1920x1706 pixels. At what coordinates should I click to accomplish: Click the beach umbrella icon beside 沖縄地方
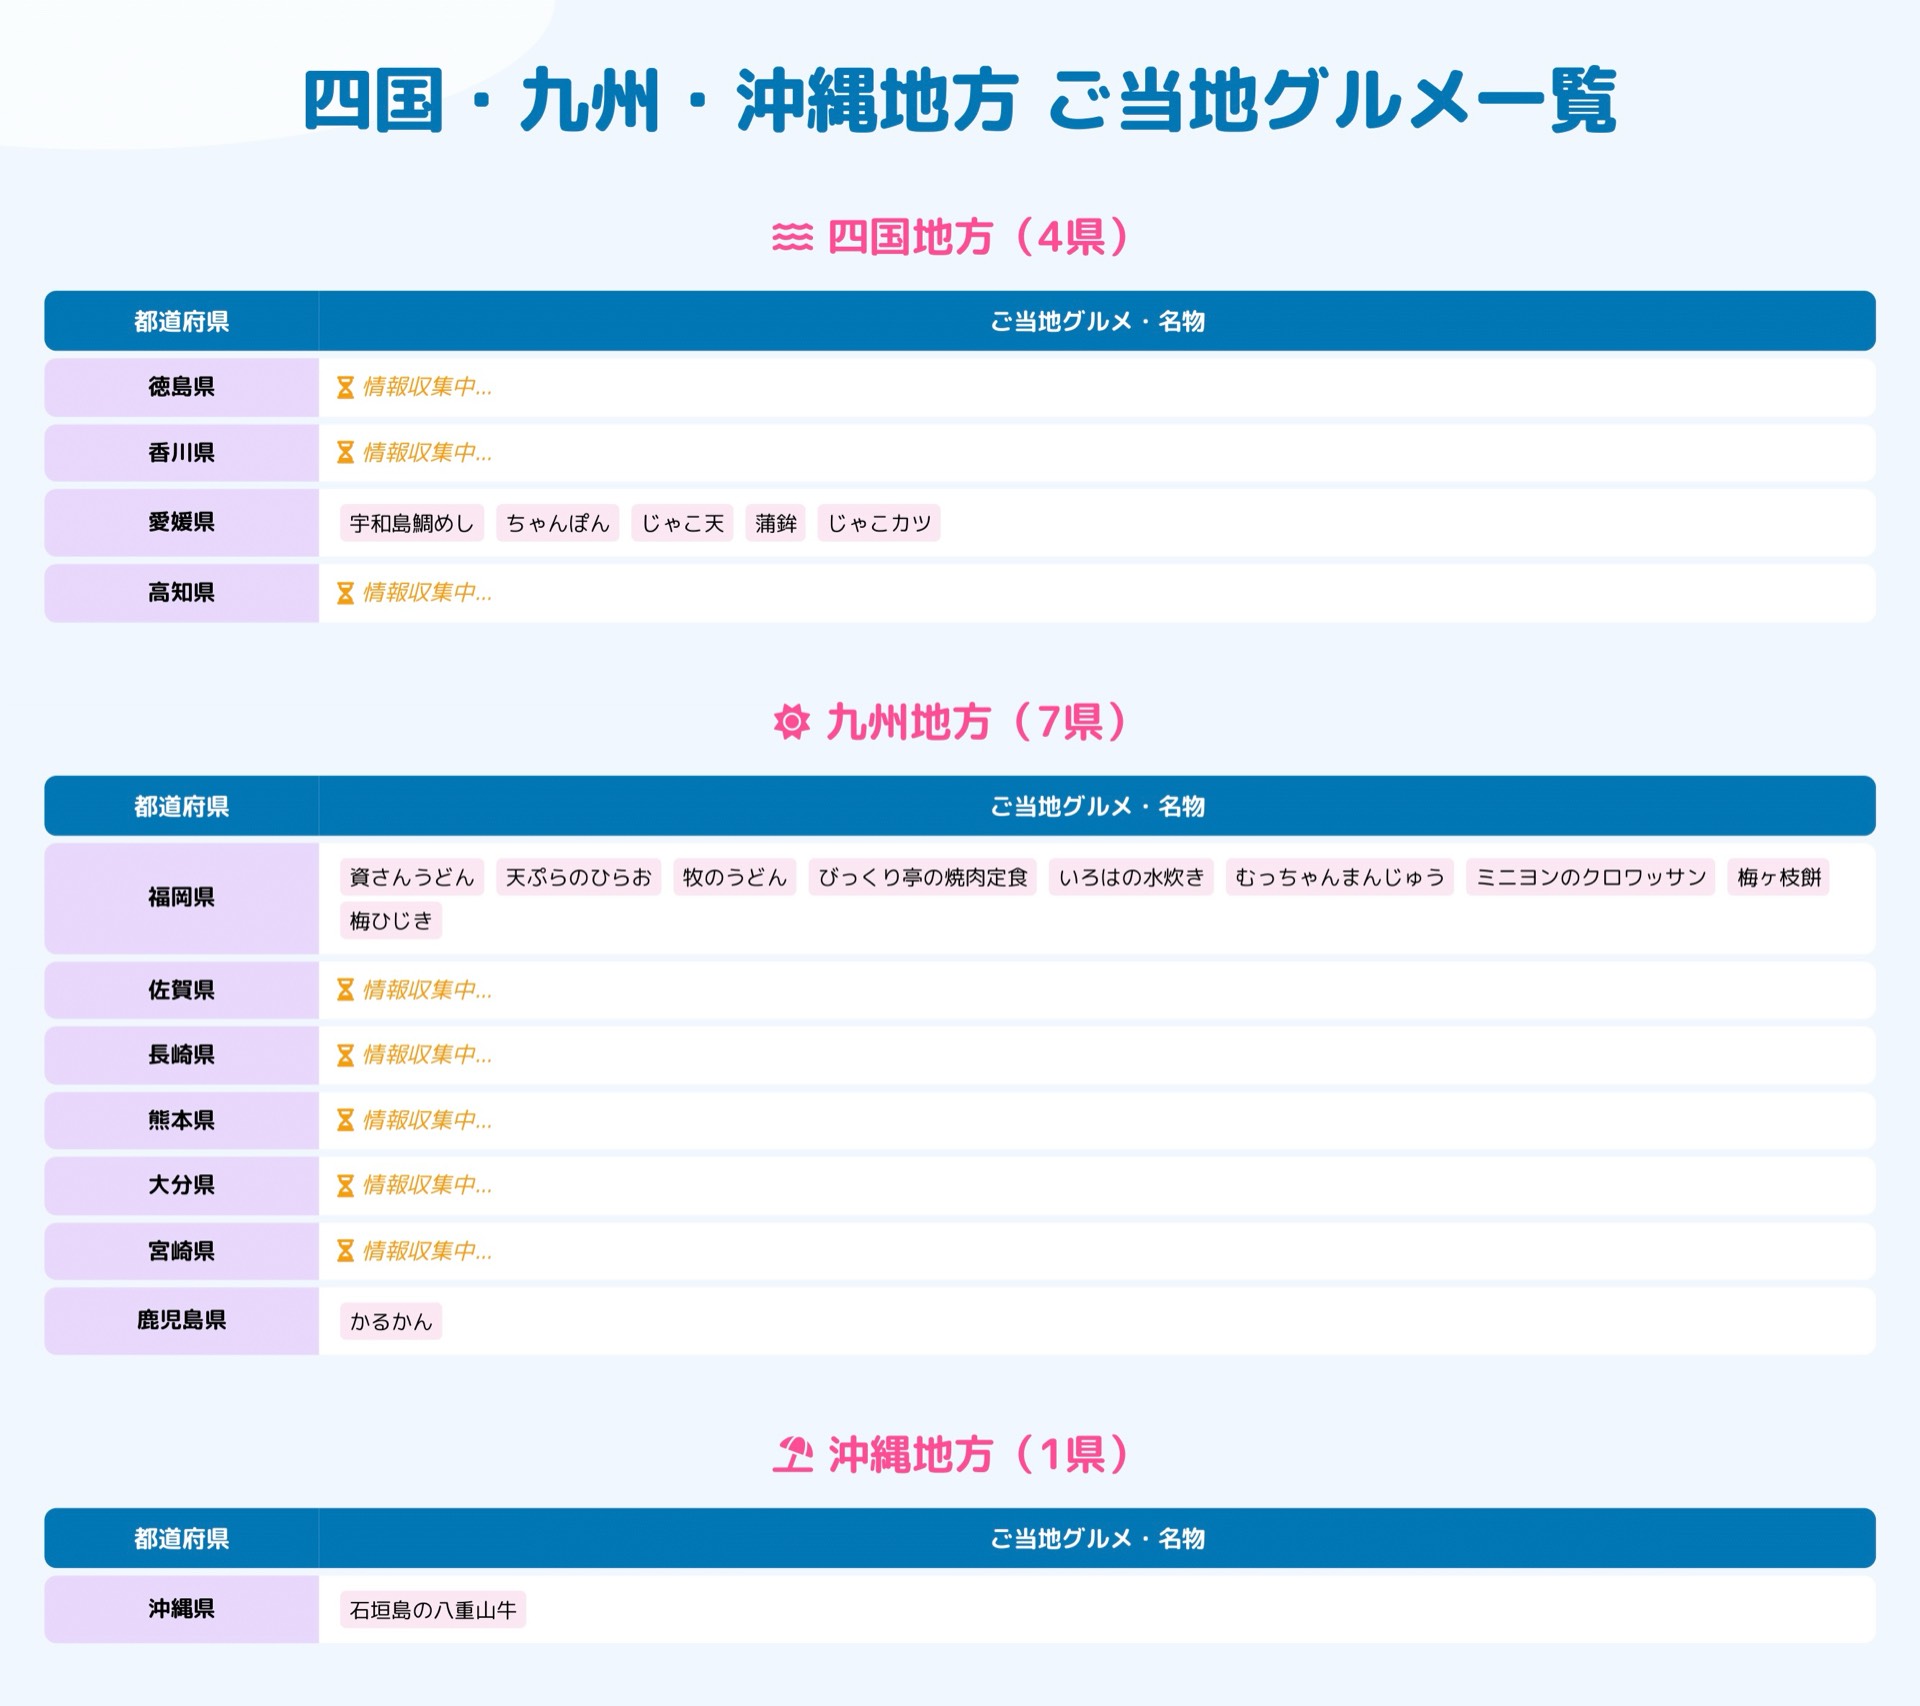pyautogui.click(x=793, y=1454)
